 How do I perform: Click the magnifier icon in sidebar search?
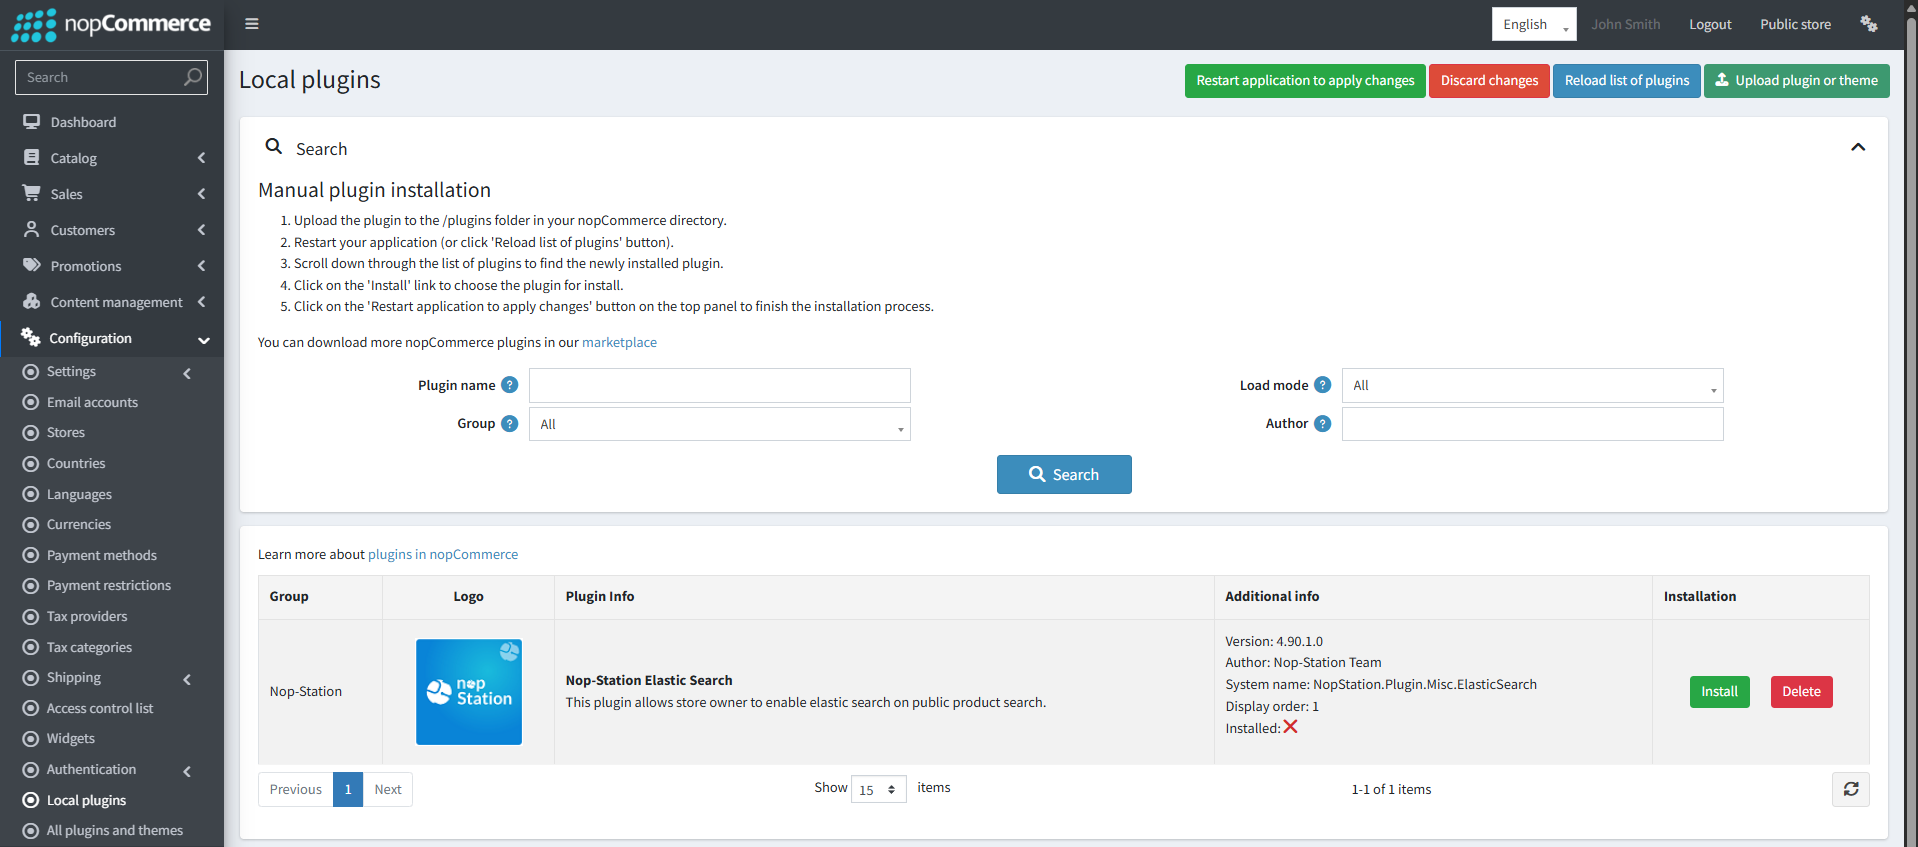[x=193, y=77]
